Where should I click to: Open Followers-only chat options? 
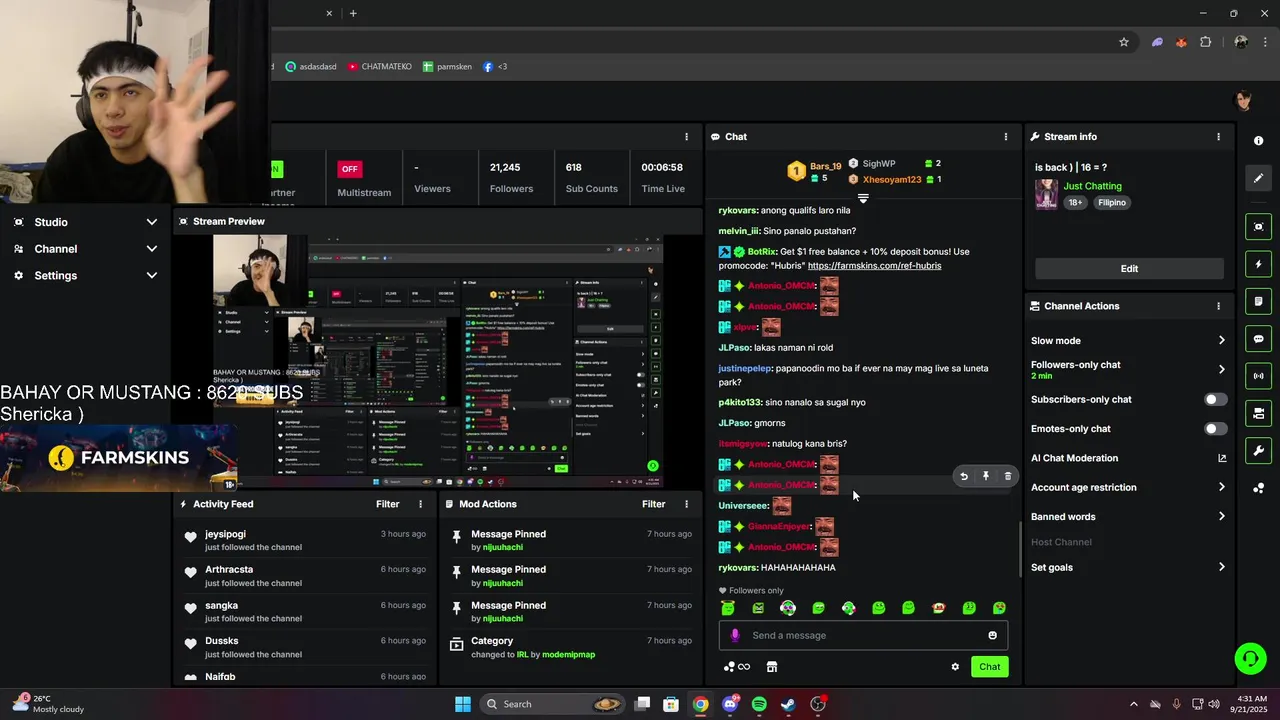1128,369
